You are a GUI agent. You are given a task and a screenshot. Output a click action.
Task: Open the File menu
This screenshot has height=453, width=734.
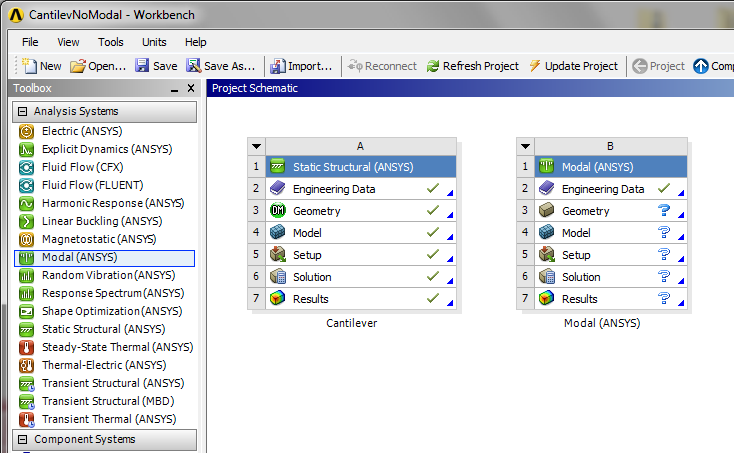(x=30, y=42)
